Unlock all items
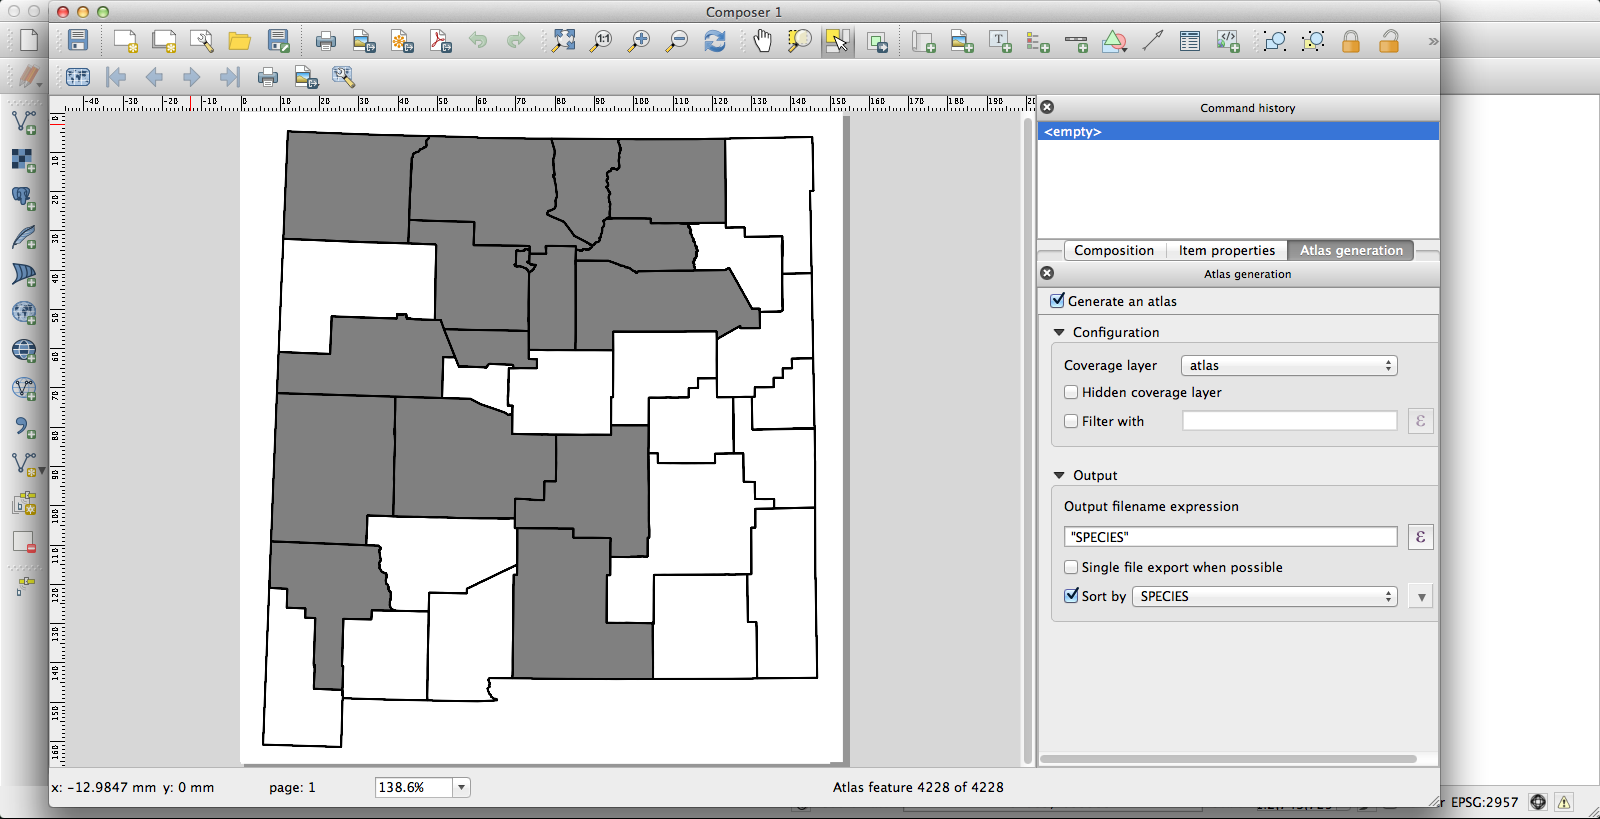 click(x=1389, y=41)
